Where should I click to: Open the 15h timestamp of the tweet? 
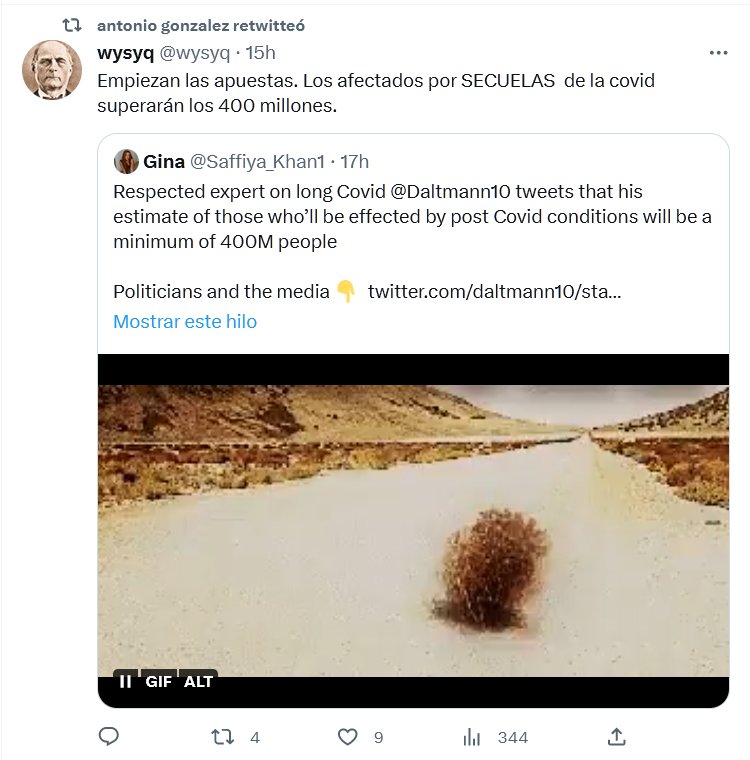pos(261,52)
